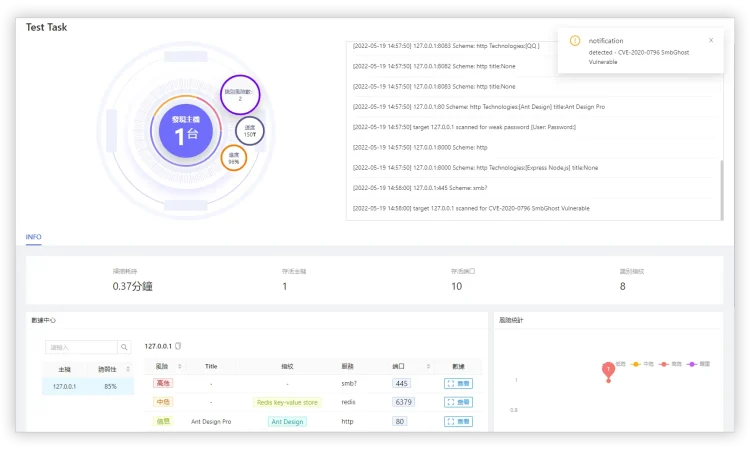The height and width of the screenshot is (450, 750).
Task: Open the view button for port 6379 row
Action: (x=458, y=402)
